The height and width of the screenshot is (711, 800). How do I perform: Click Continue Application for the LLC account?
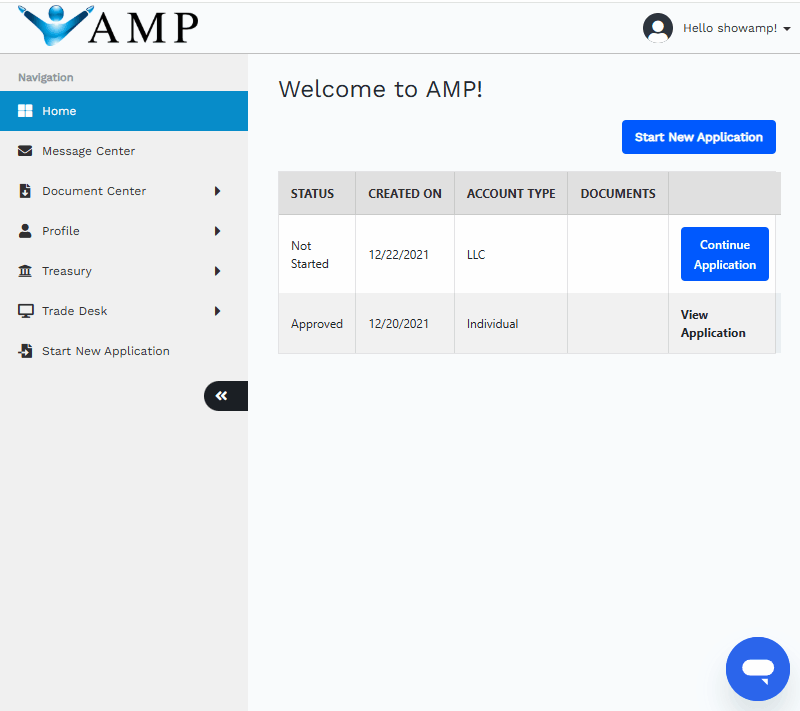tap(724, 254)
